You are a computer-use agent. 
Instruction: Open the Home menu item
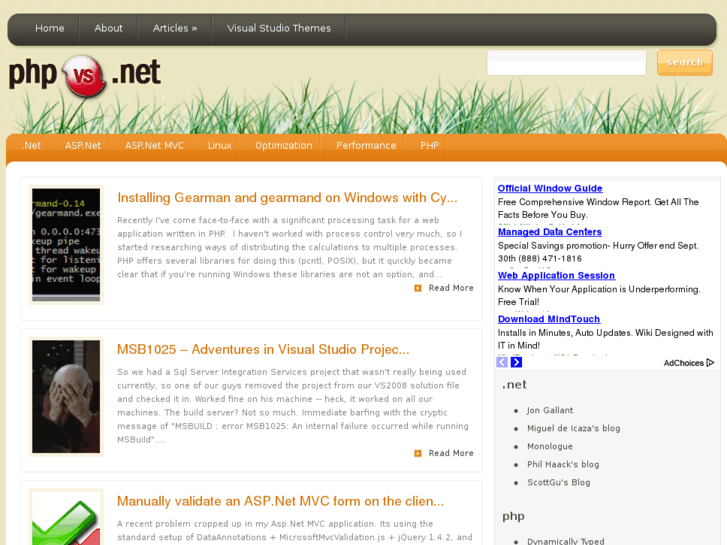click(50, 28)
